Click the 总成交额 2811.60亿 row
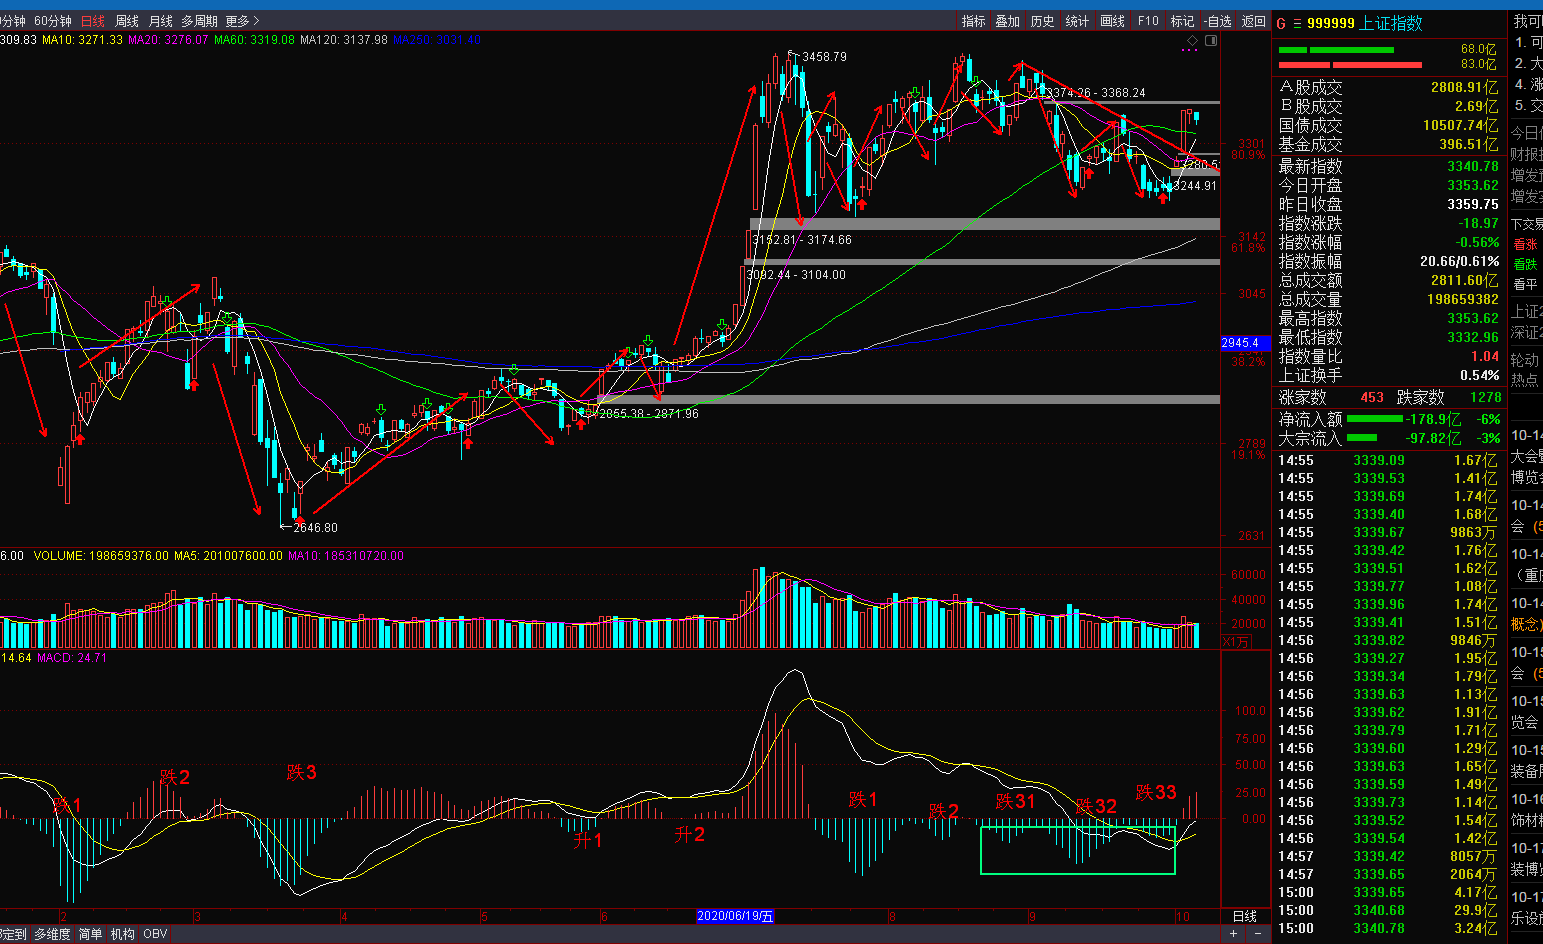Screen dimensions: 1543x944 tap(1388, 280)
